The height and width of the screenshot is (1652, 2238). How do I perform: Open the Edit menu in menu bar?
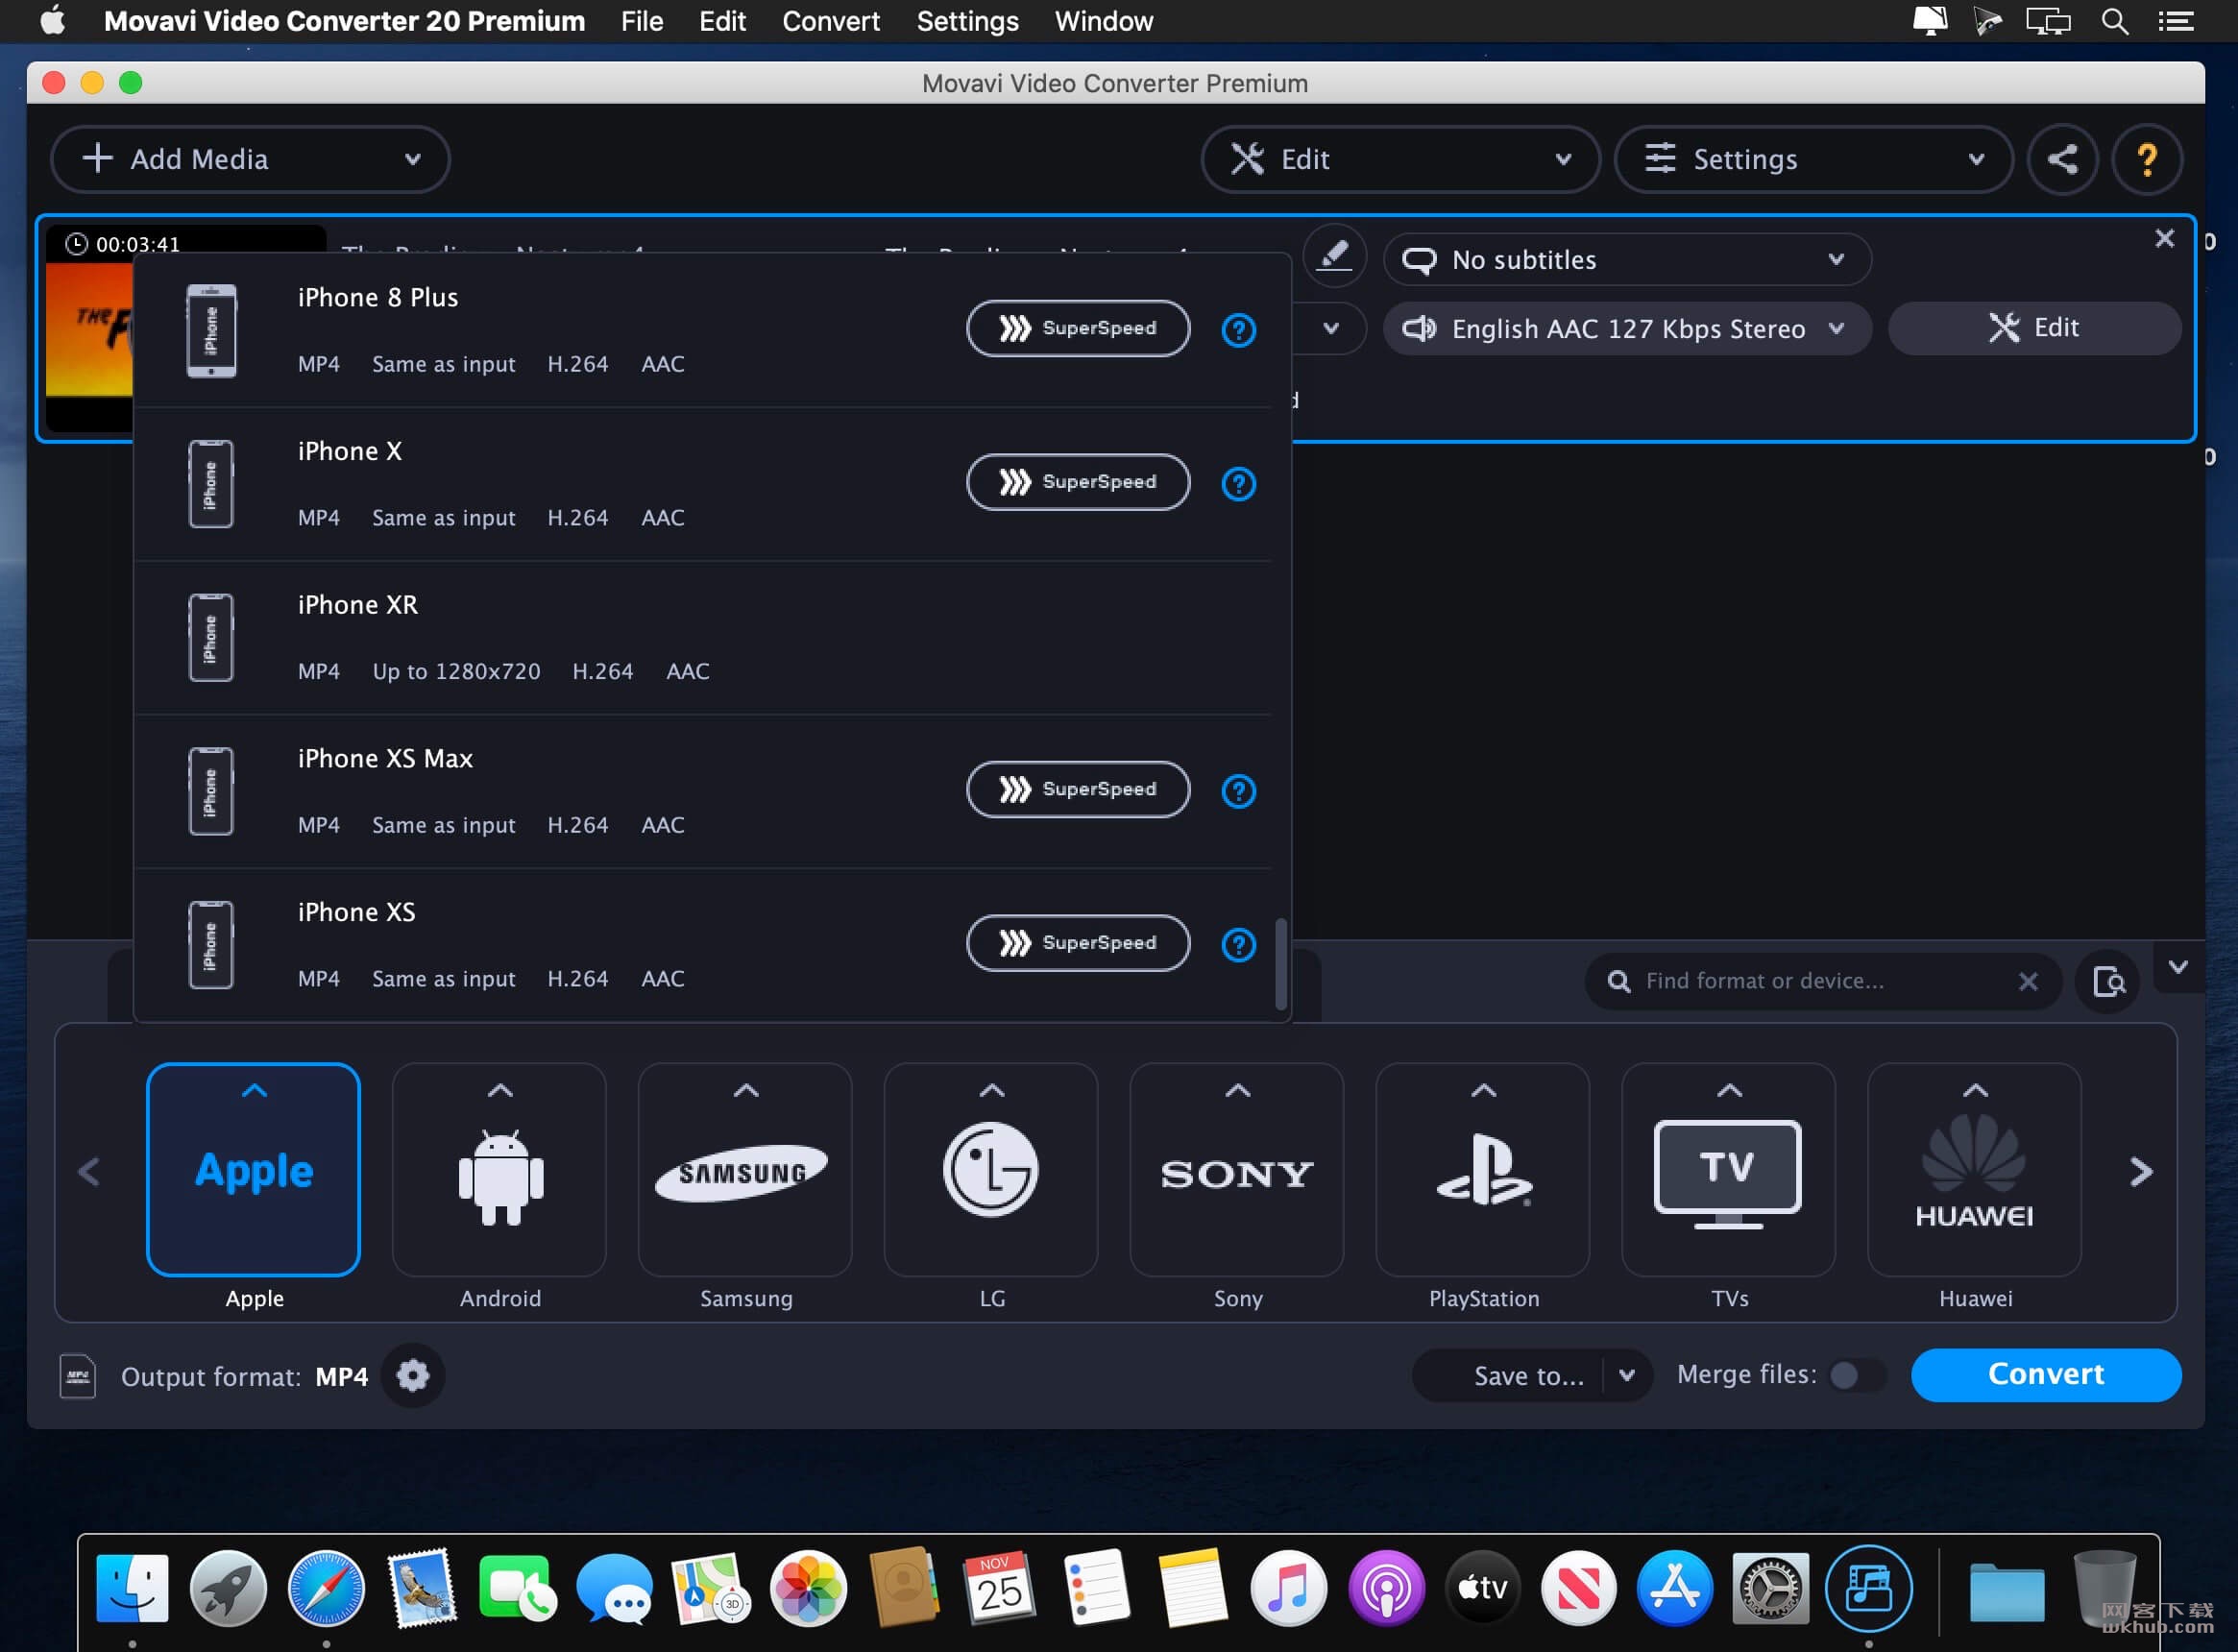coord(722,21)
